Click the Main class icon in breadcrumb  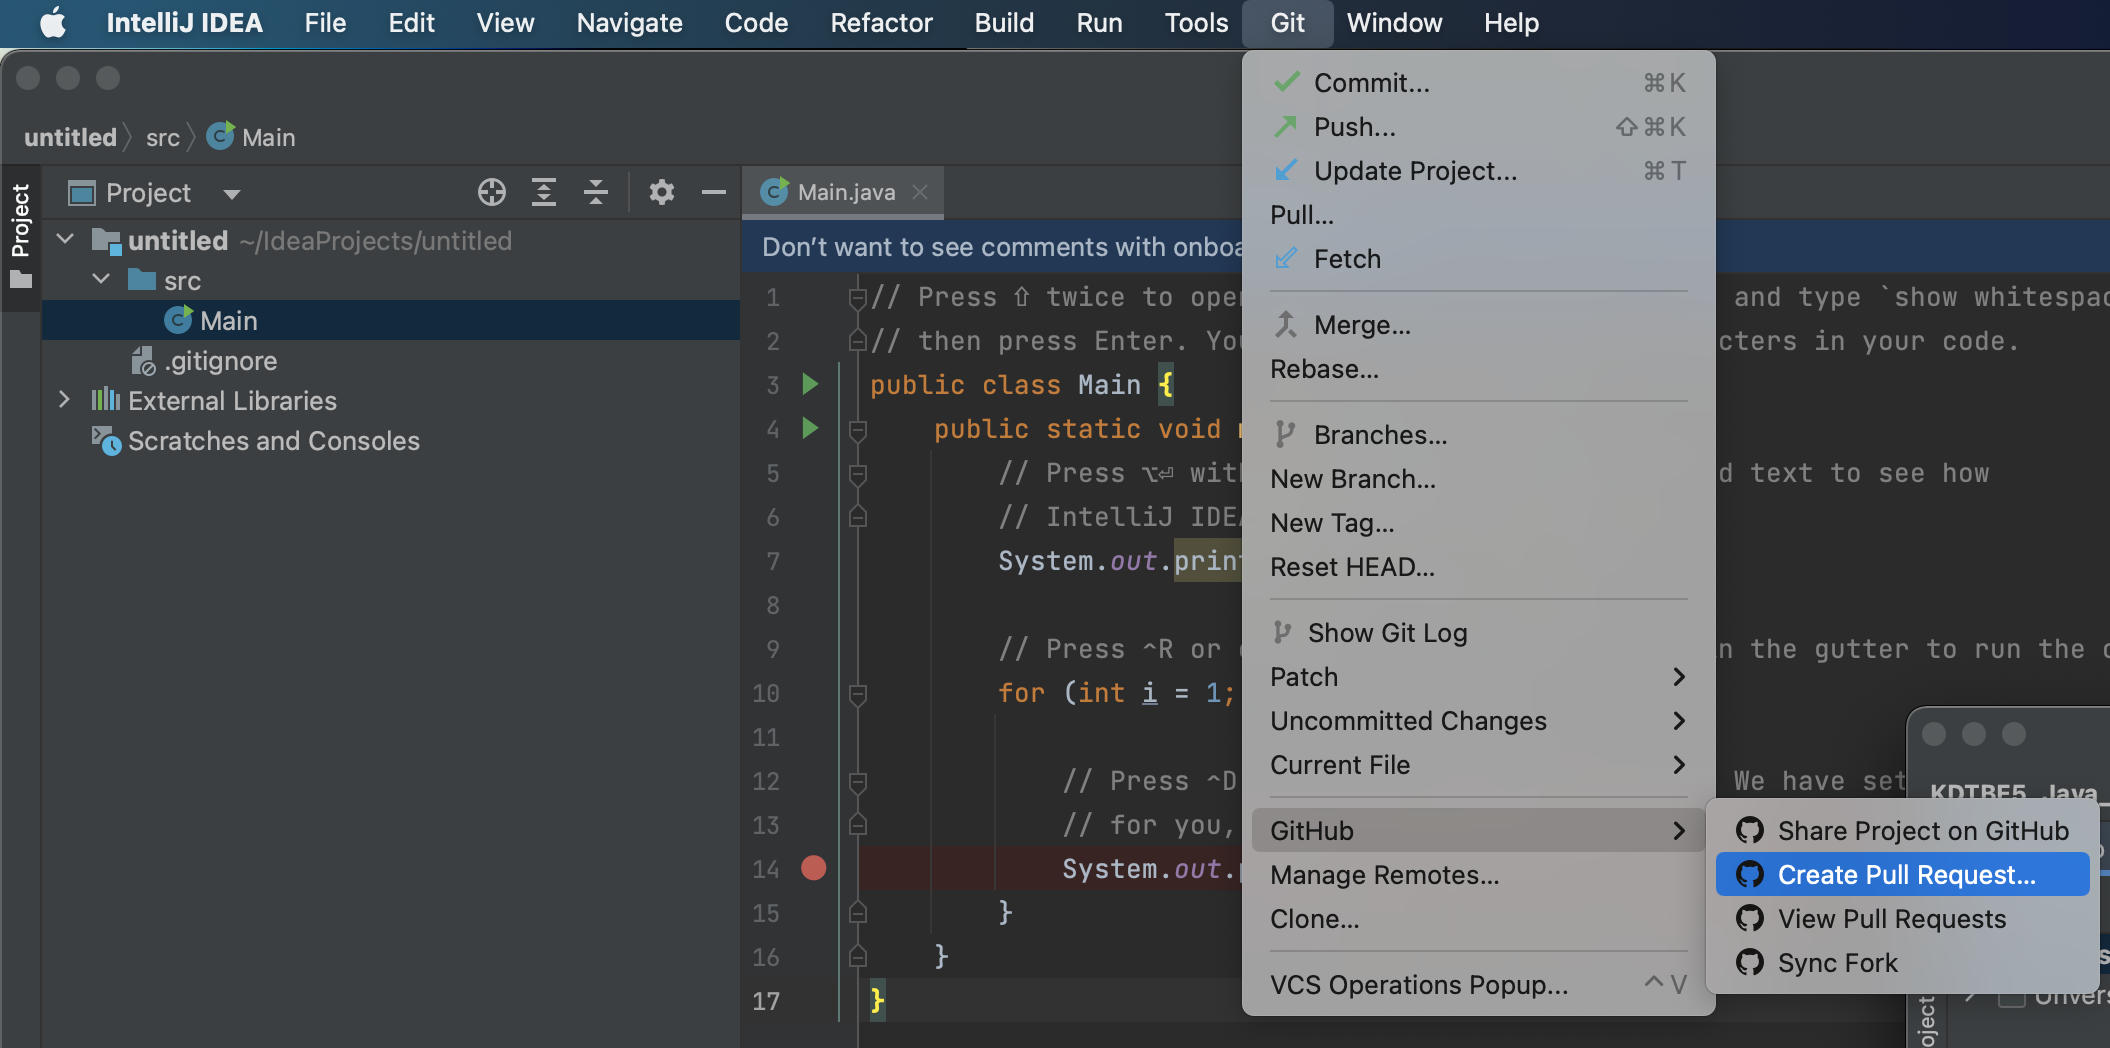[x=220, y=135]
